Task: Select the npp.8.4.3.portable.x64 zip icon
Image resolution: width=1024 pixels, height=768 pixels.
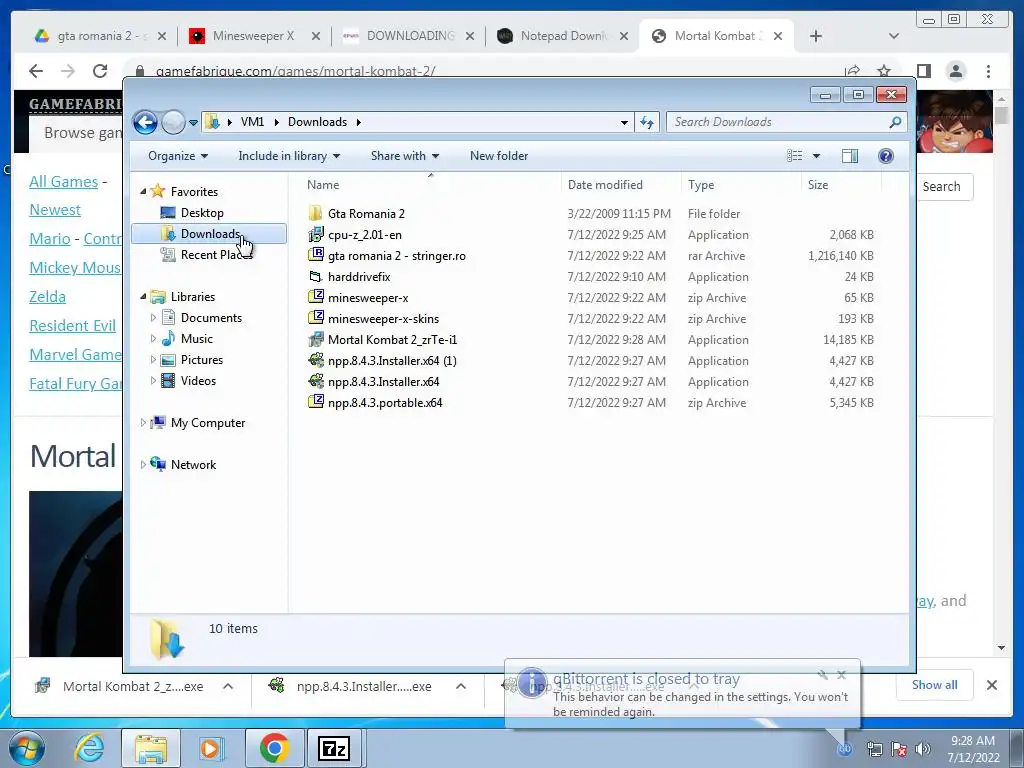Action: click(315, 402)
